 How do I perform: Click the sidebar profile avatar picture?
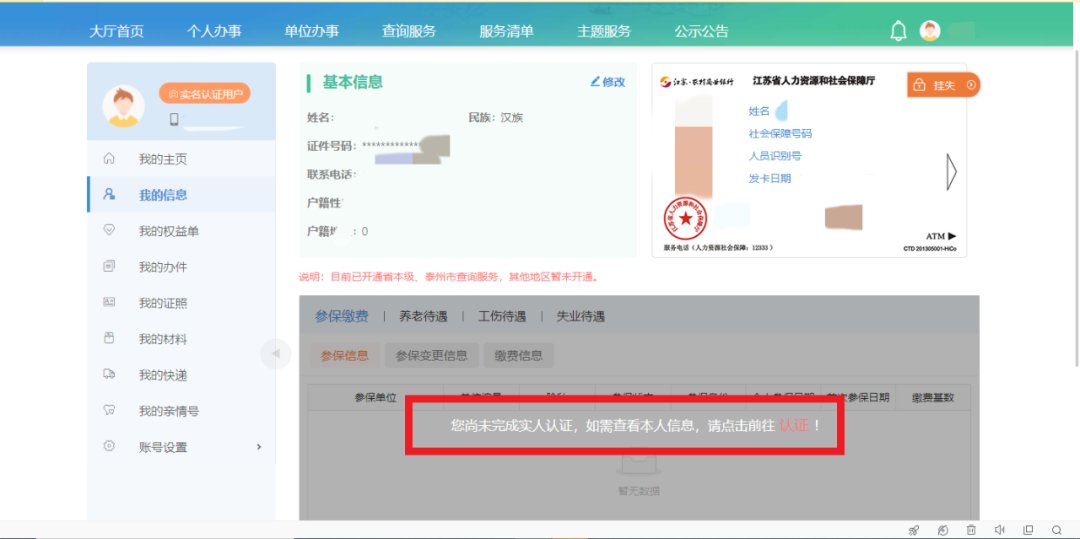point(123,106)
